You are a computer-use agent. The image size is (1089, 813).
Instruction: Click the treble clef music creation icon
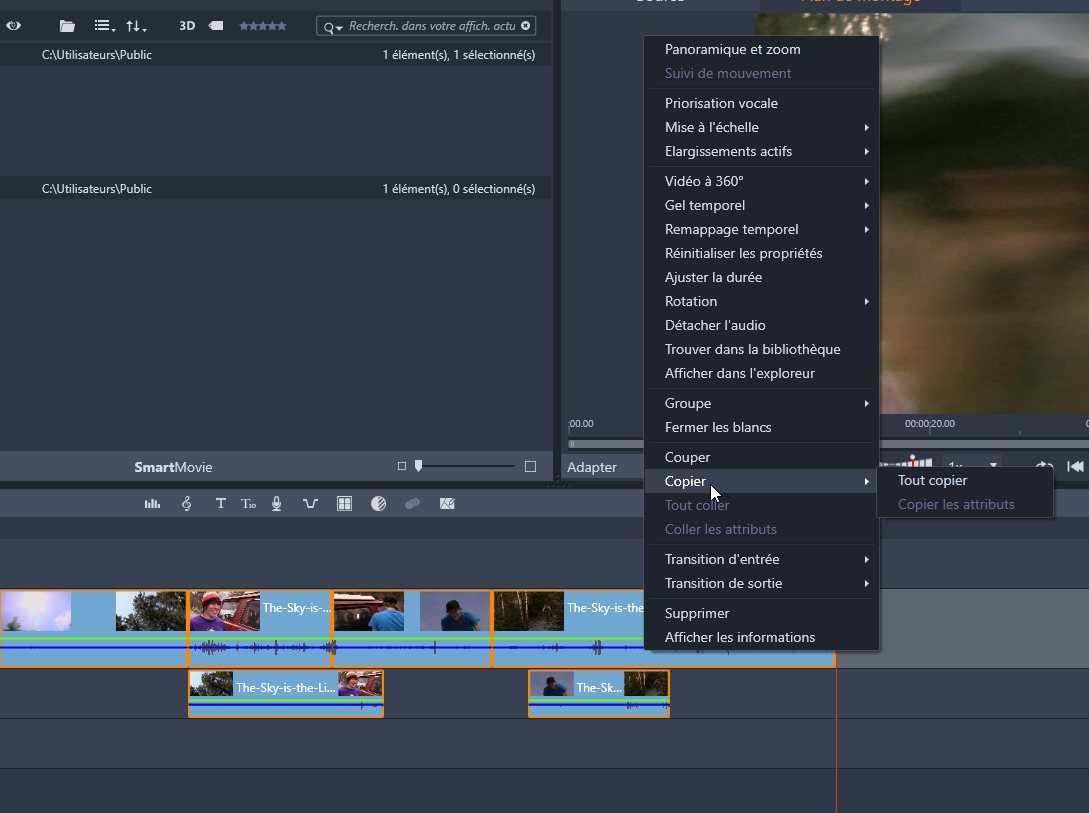[x=186, y=504]
